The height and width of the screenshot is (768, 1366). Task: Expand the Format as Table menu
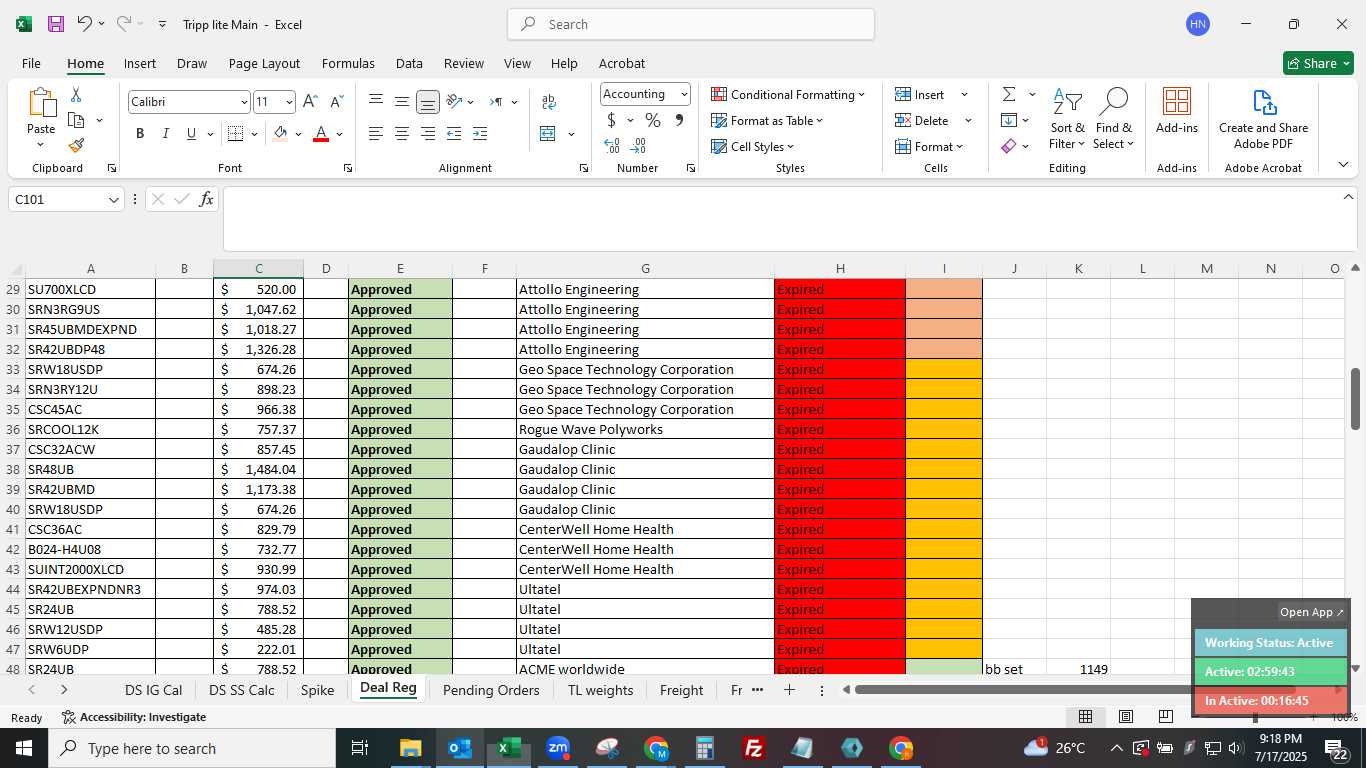coord(767,120)
